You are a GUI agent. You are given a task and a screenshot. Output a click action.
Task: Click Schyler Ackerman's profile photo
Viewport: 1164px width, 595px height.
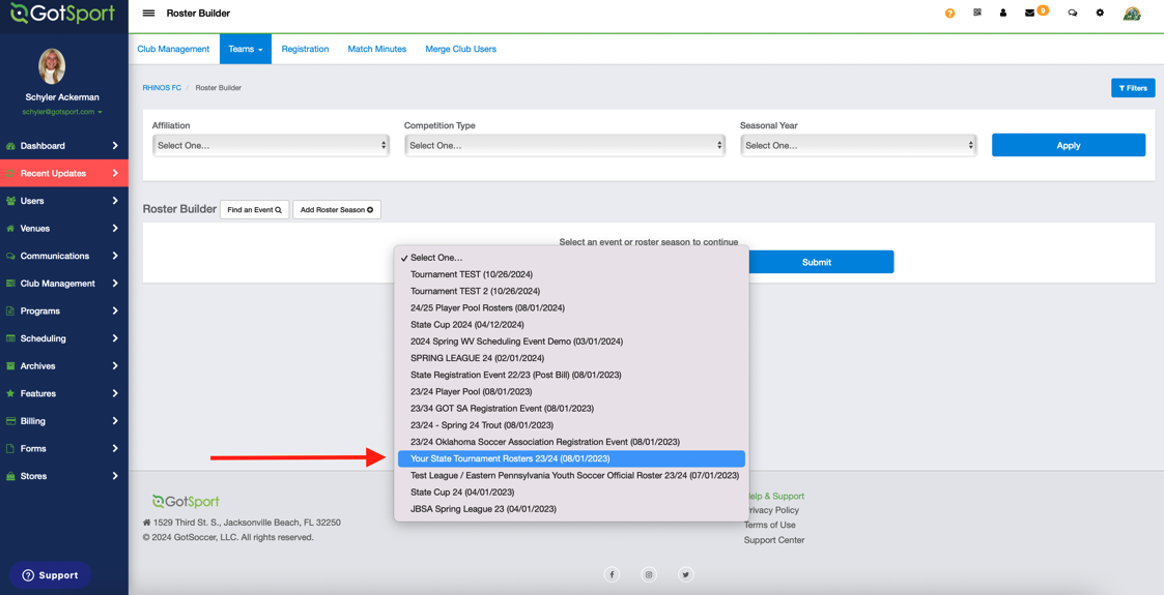click(52, 67)
